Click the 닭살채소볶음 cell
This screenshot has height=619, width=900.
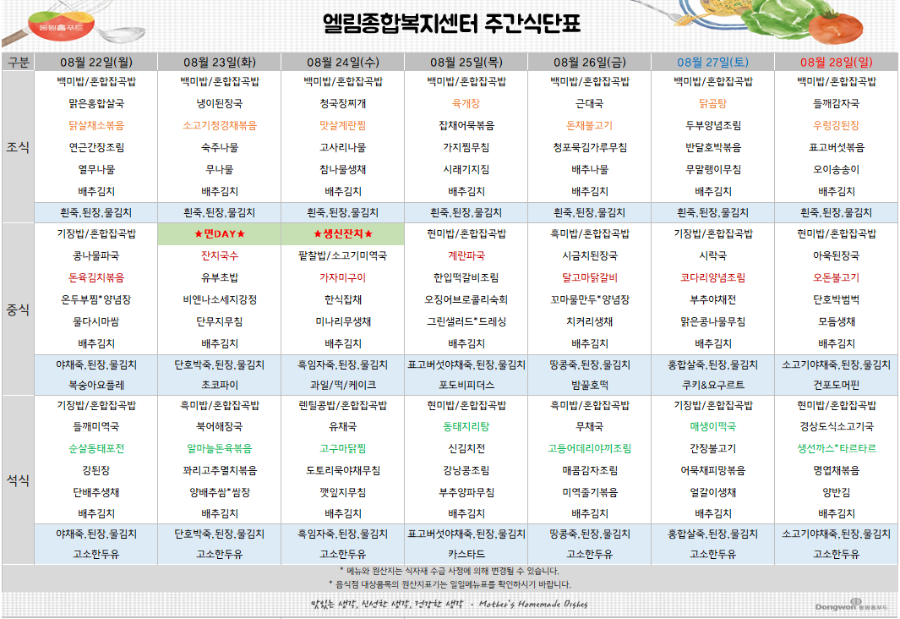[x=96, y=125]
